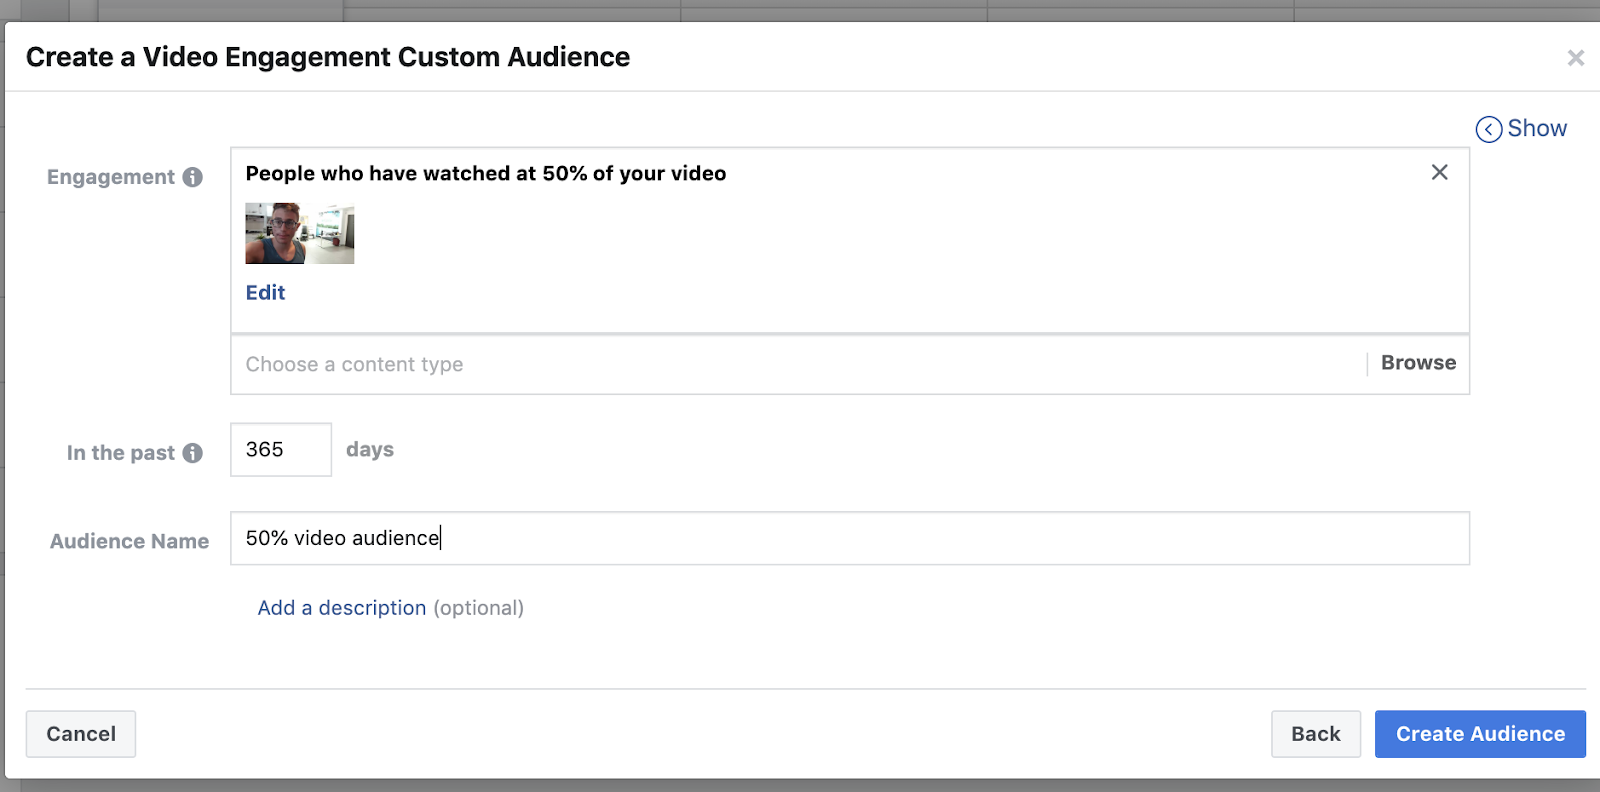Click the Edit link under the video
The image size is (1600, 792).
point(265,292)
